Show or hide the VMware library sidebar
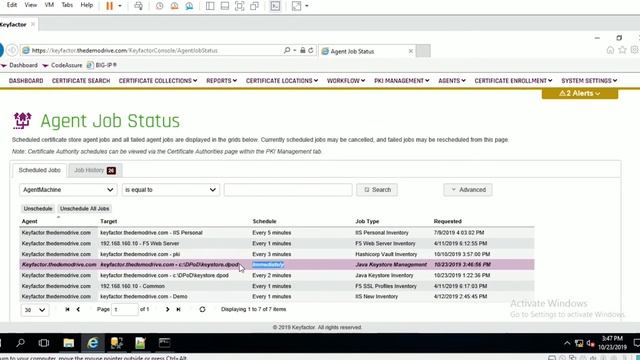 tap(210, 6)
